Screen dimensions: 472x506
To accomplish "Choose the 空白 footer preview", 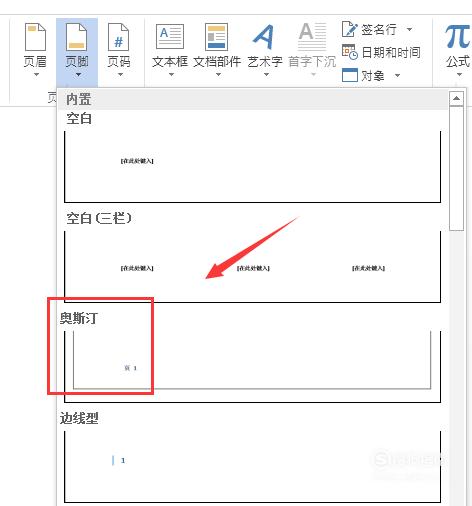I will pyautogui.click(x=252, y=167).
